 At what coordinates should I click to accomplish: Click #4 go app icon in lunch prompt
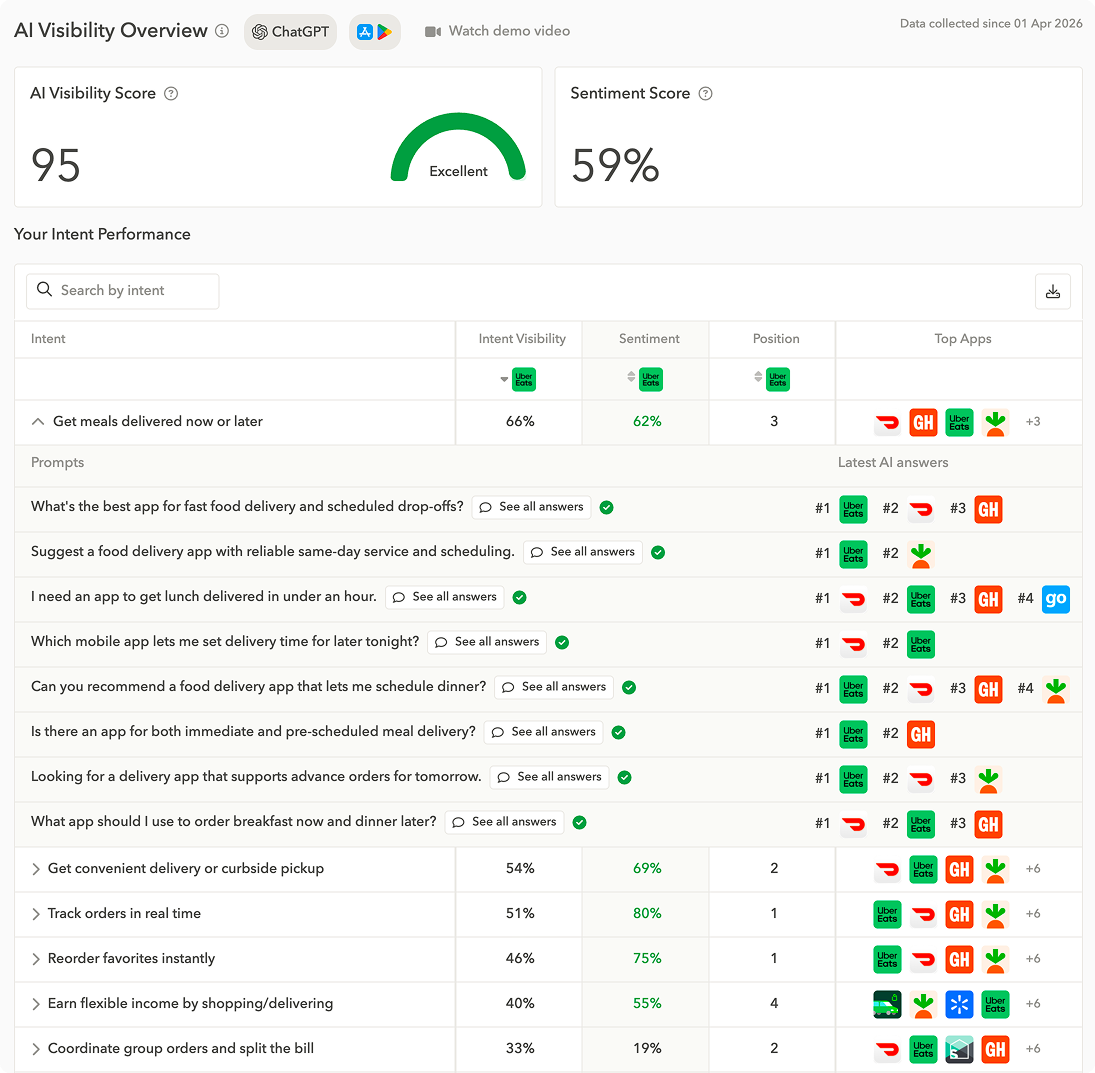point(1056,599)
